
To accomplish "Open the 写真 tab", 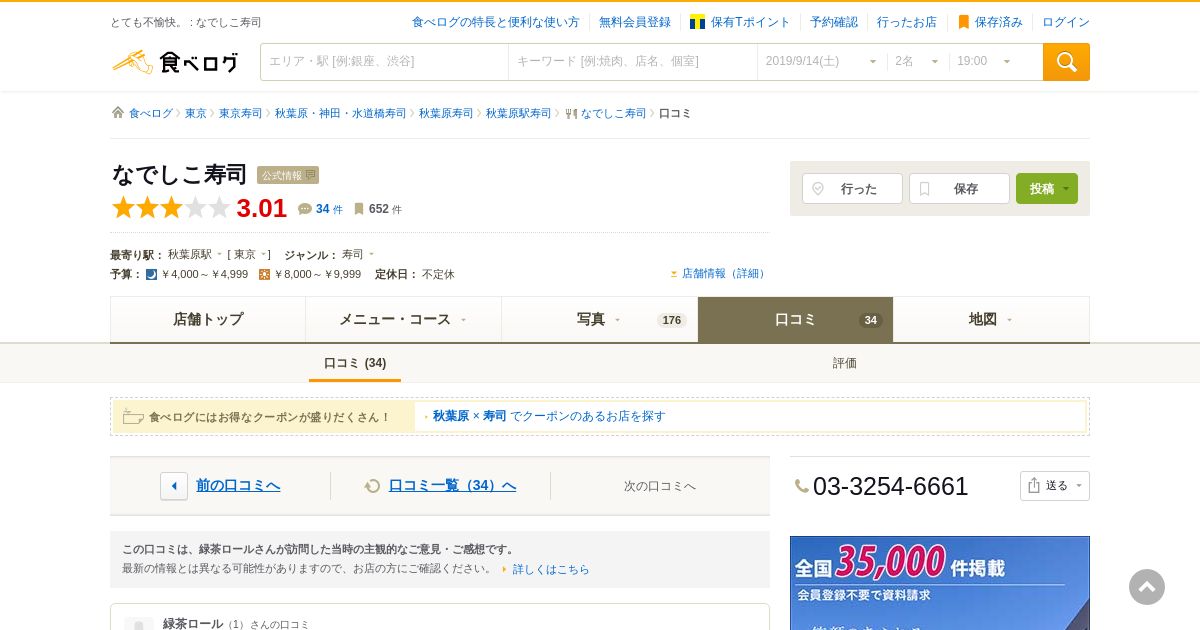I will pos(599,320).
